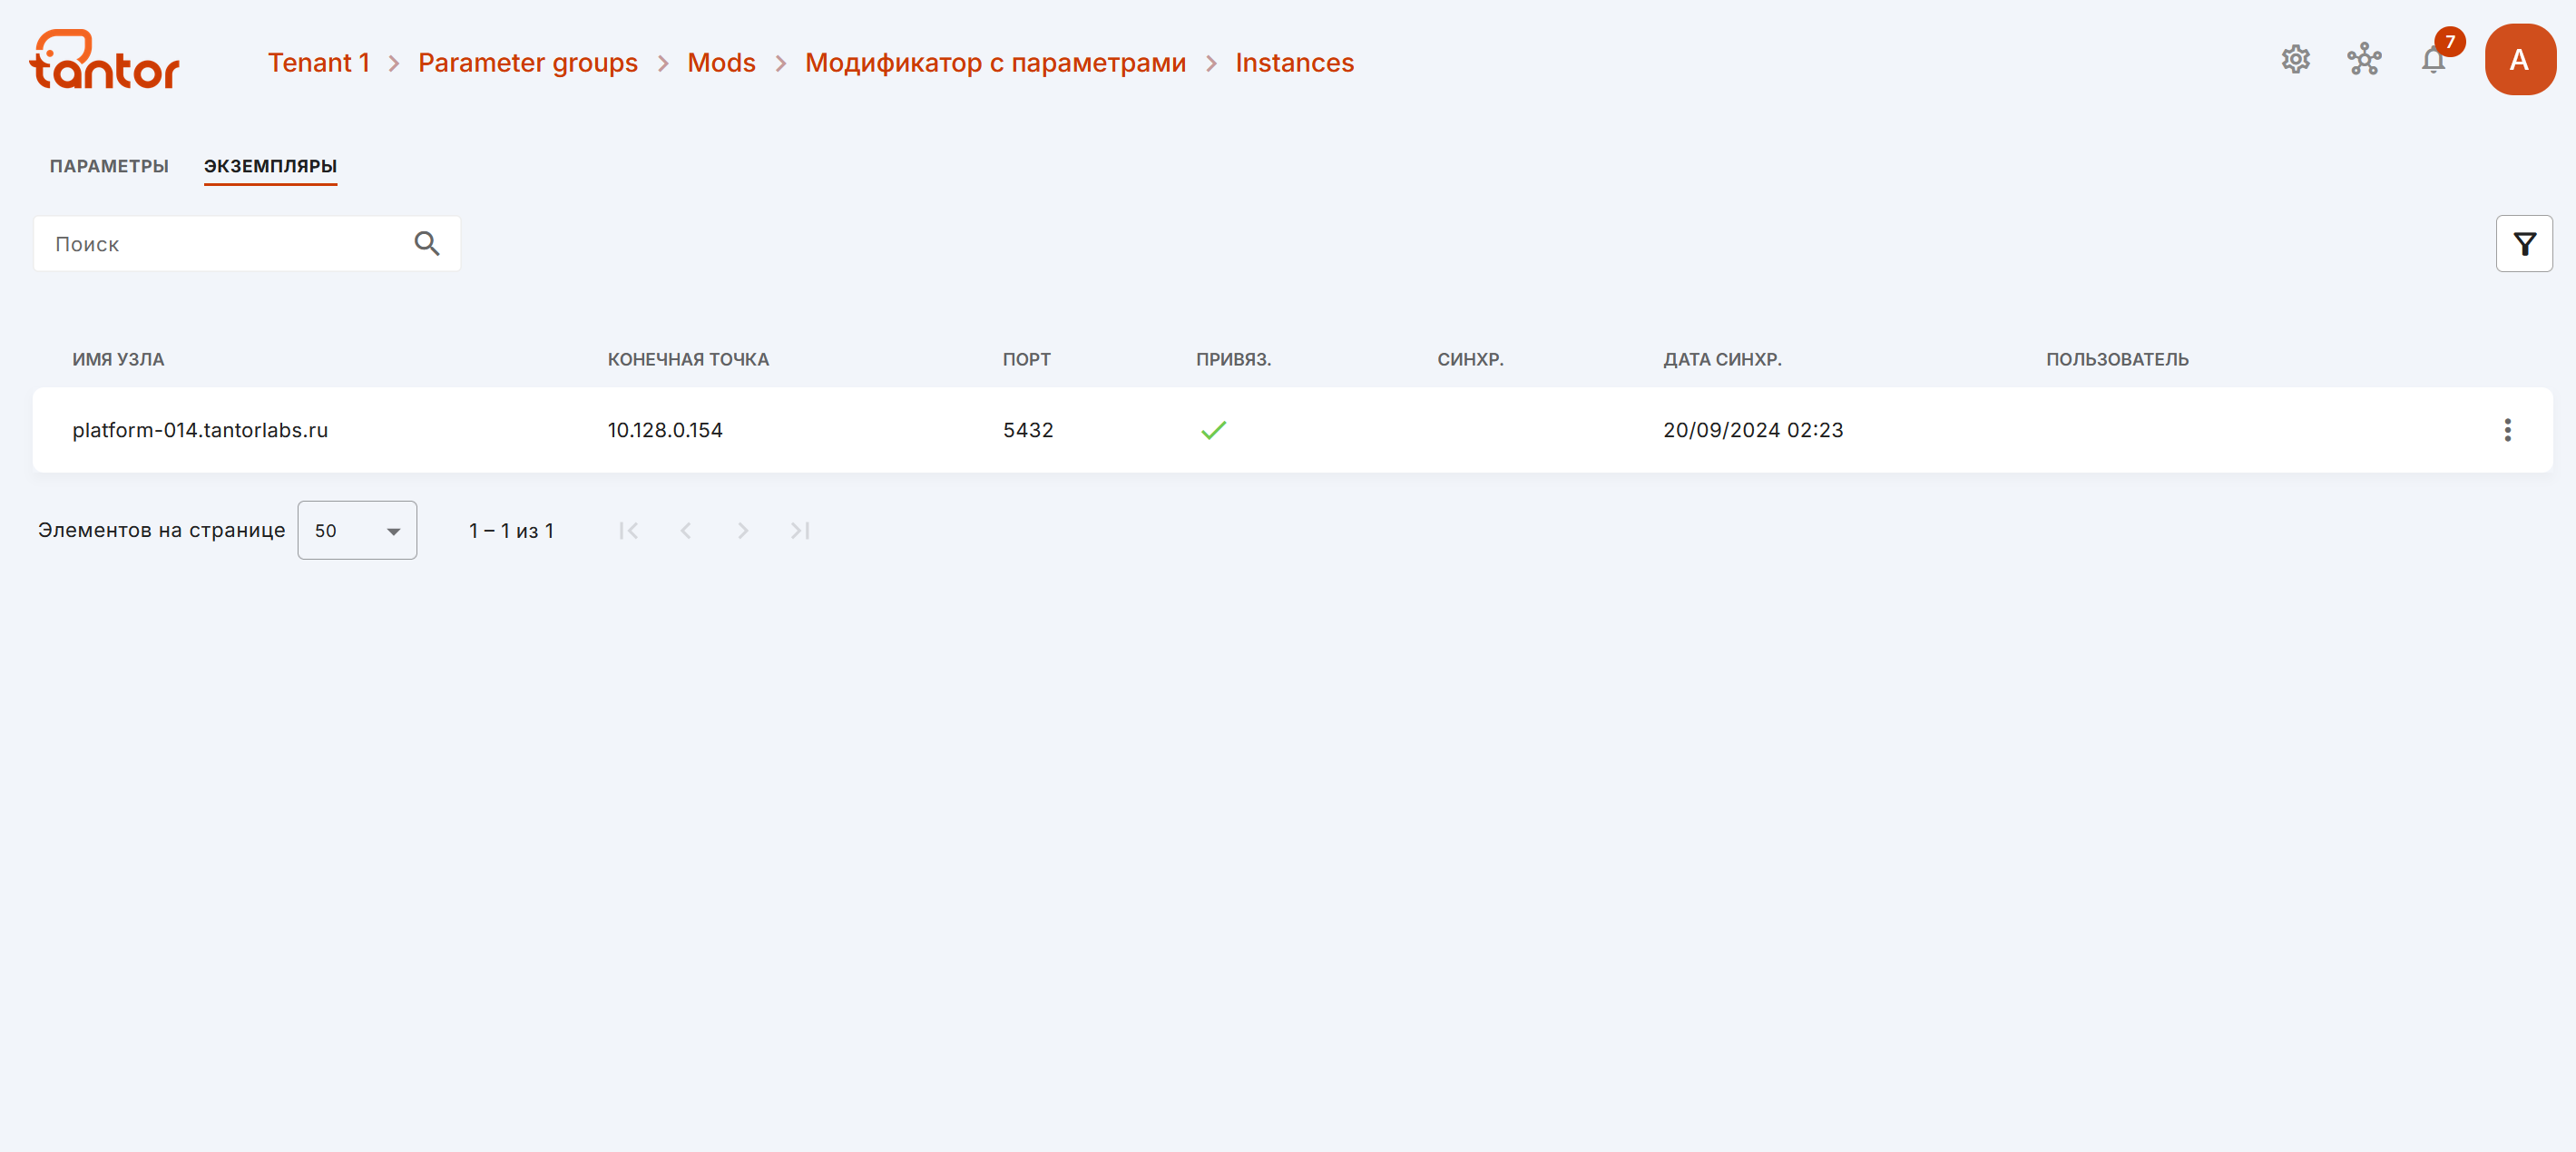
Task: Click Instances breadcrumb
Action: (x=1294, y=62)
